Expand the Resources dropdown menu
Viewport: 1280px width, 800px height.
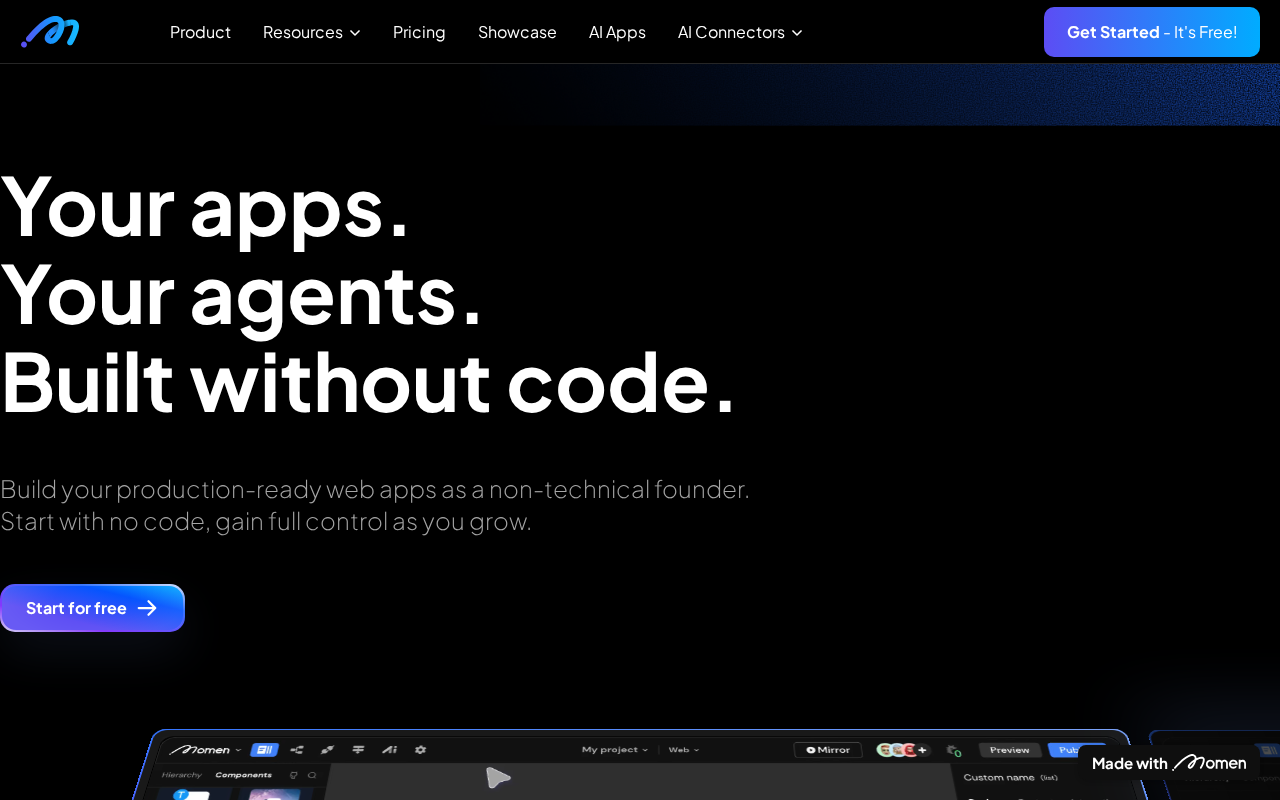[x=311, y=32]
